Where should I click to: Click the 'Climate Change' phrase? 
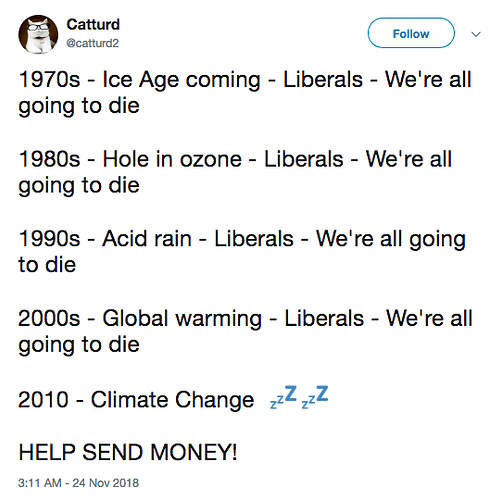pyautogui.click(x=172, y=400)
